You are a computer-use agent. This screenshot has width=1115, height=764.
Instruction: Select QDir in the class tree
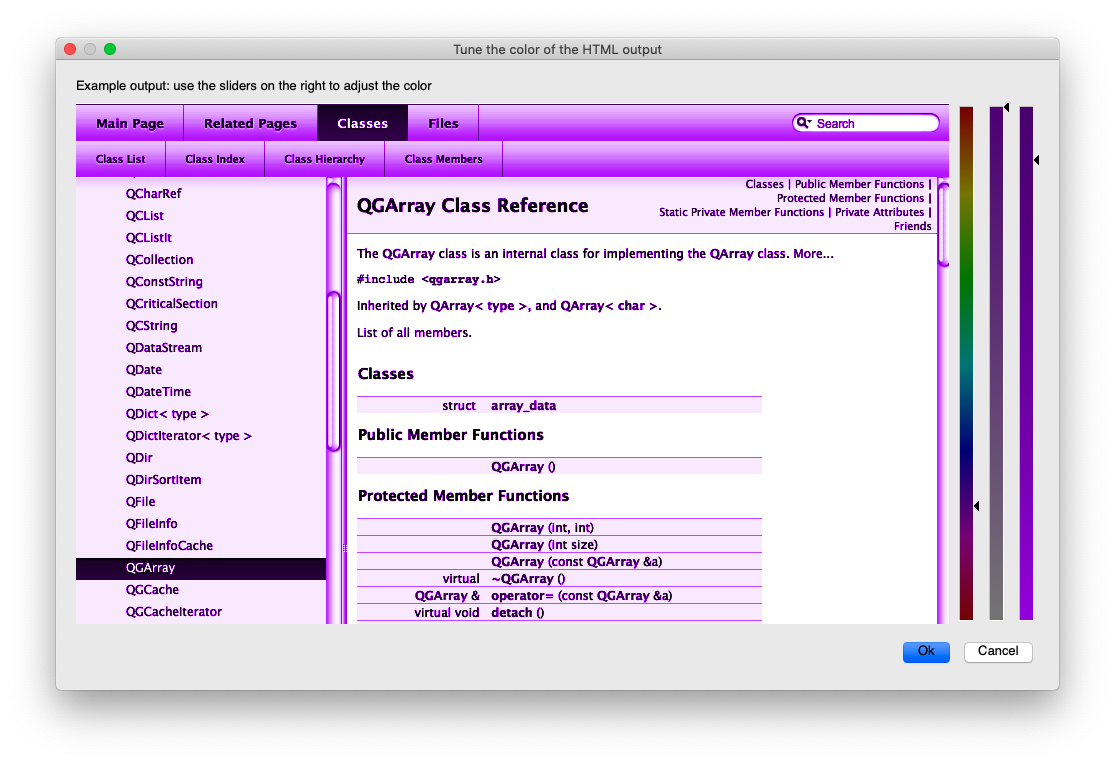point(139,458)
